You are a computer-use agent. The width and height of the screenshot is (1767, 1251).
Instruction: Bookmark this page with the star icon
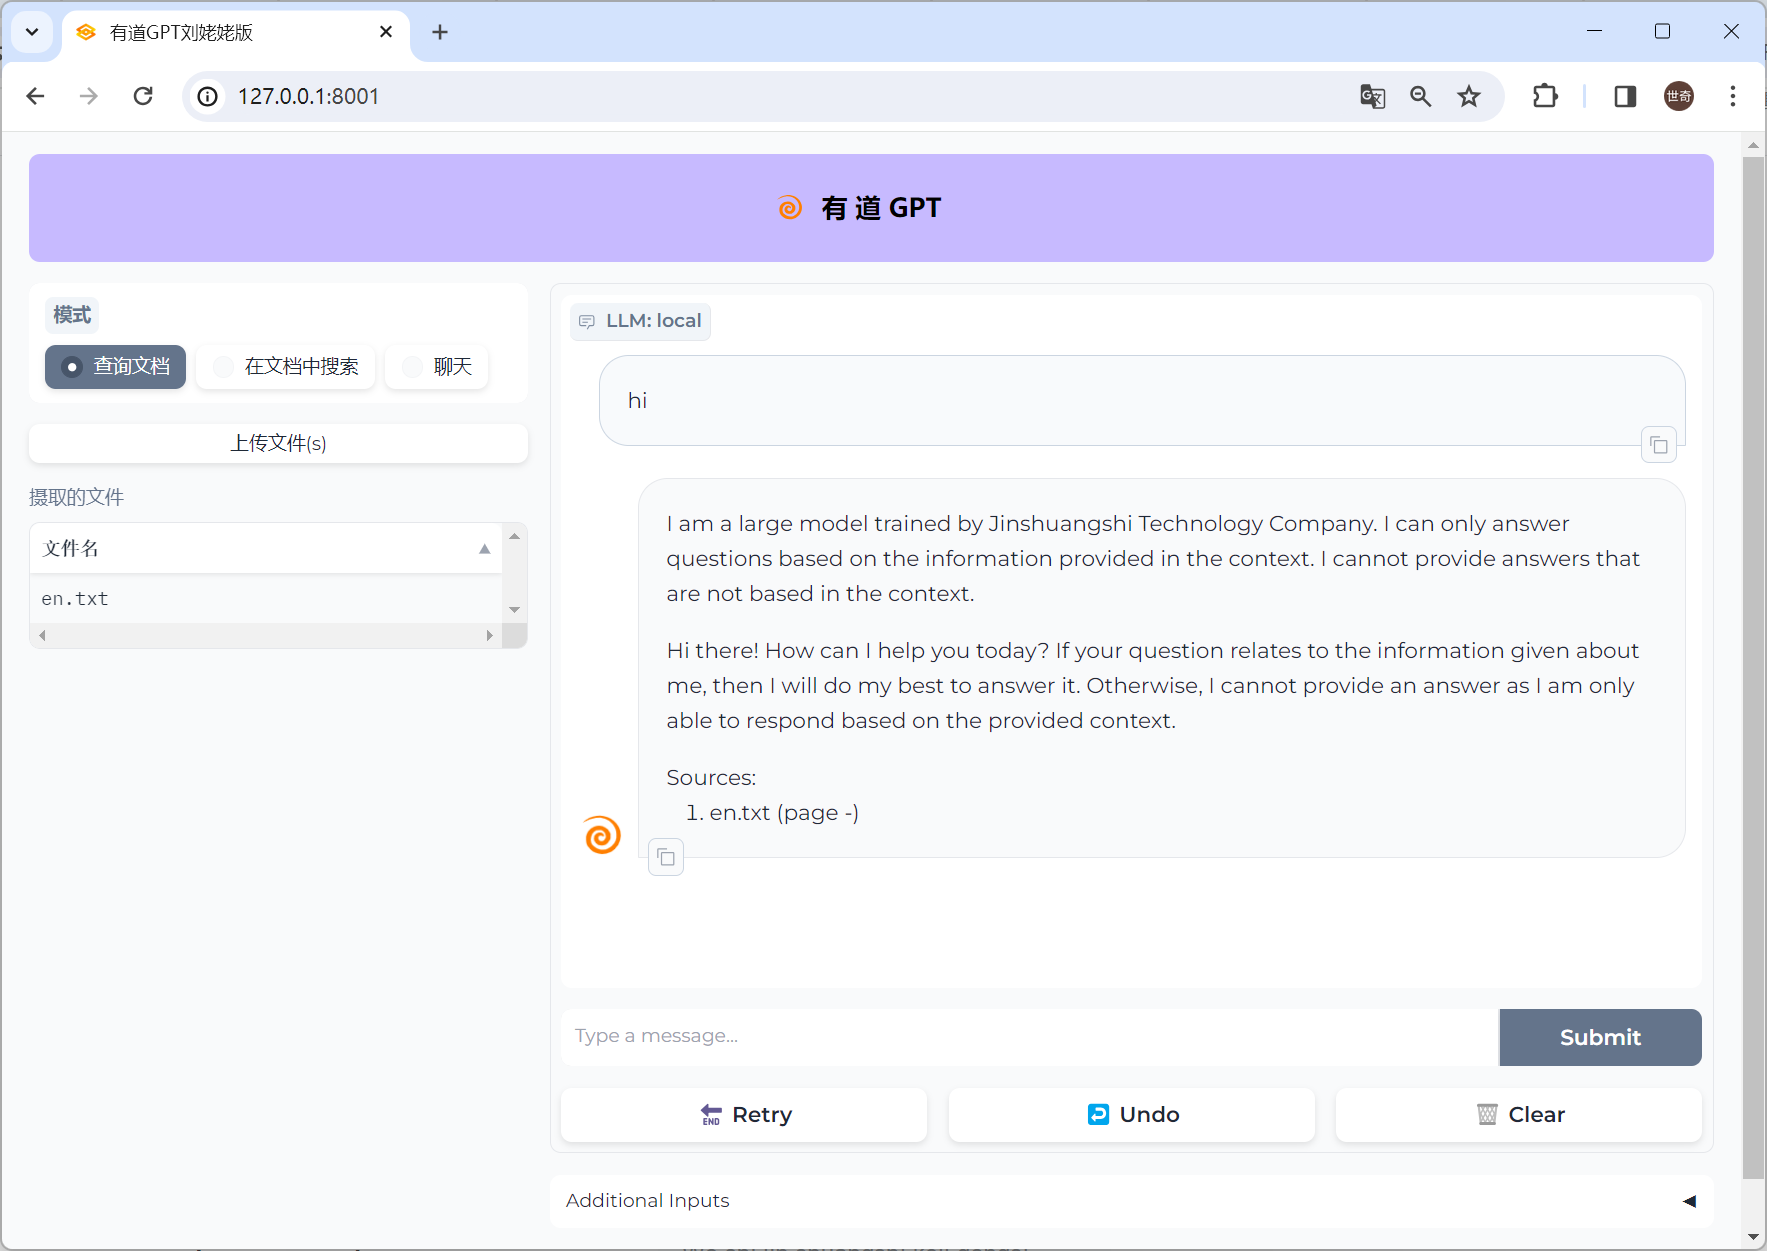(x=1468, y=96)
